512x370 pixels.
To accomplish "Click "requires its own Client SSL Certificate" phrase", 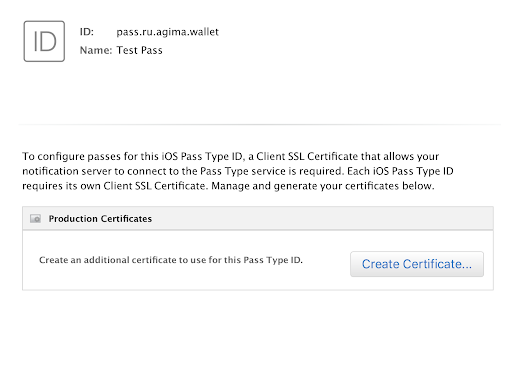I will (x=113, y=186).
